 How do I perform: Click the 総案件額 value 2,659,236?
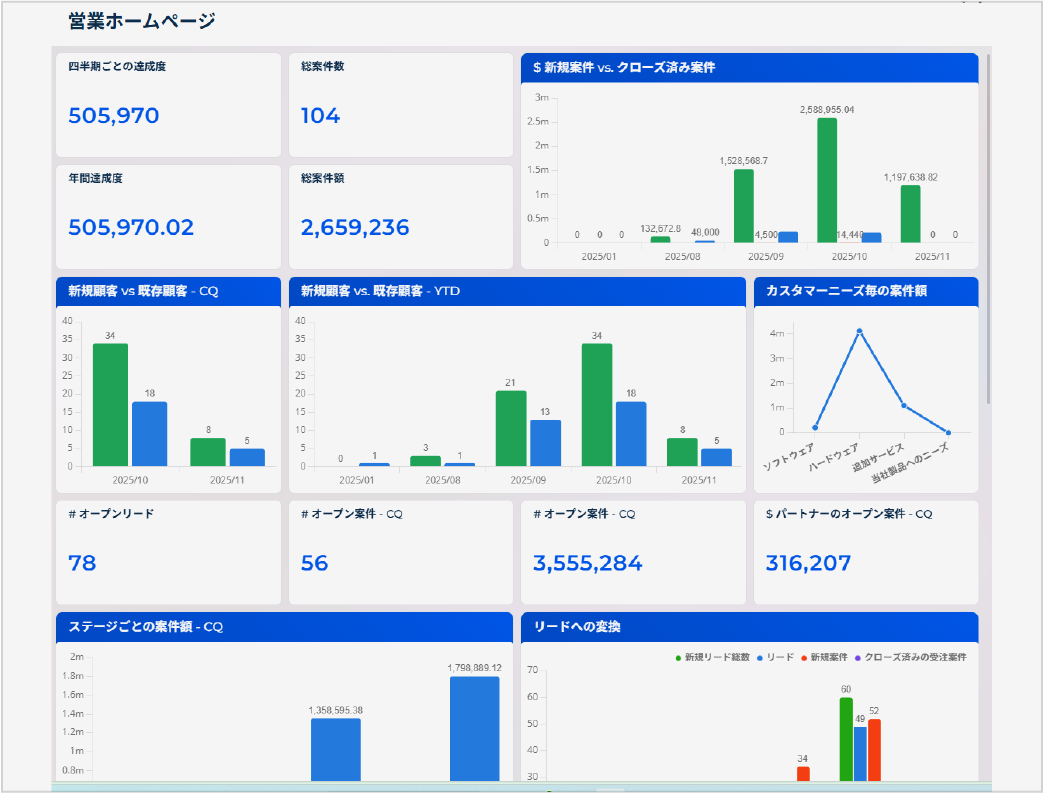coord(355,228)
